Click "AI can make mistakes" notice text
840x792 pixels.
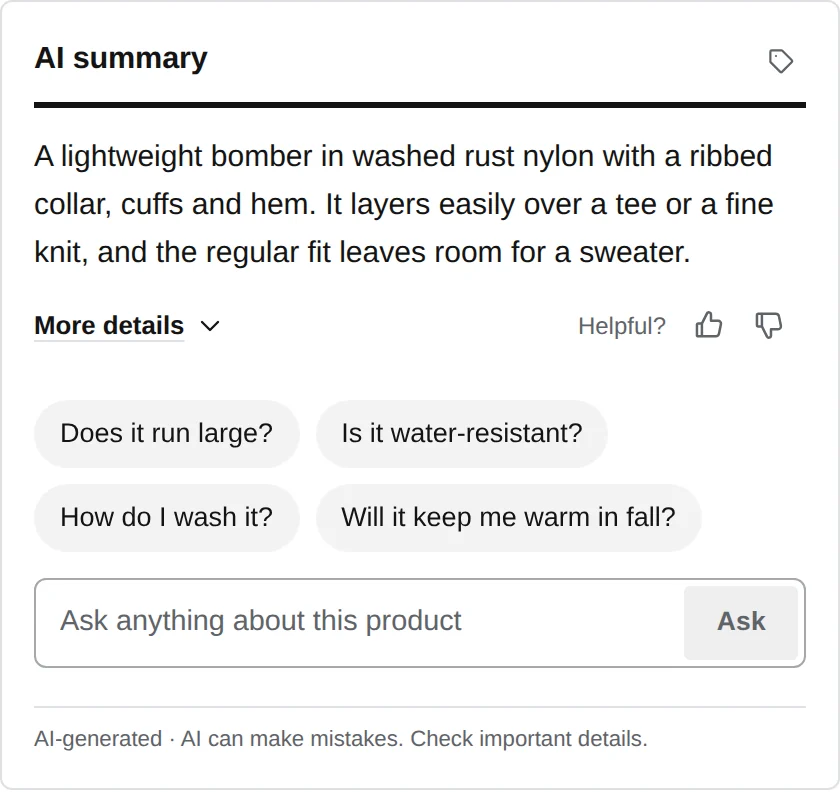(291, 739)
